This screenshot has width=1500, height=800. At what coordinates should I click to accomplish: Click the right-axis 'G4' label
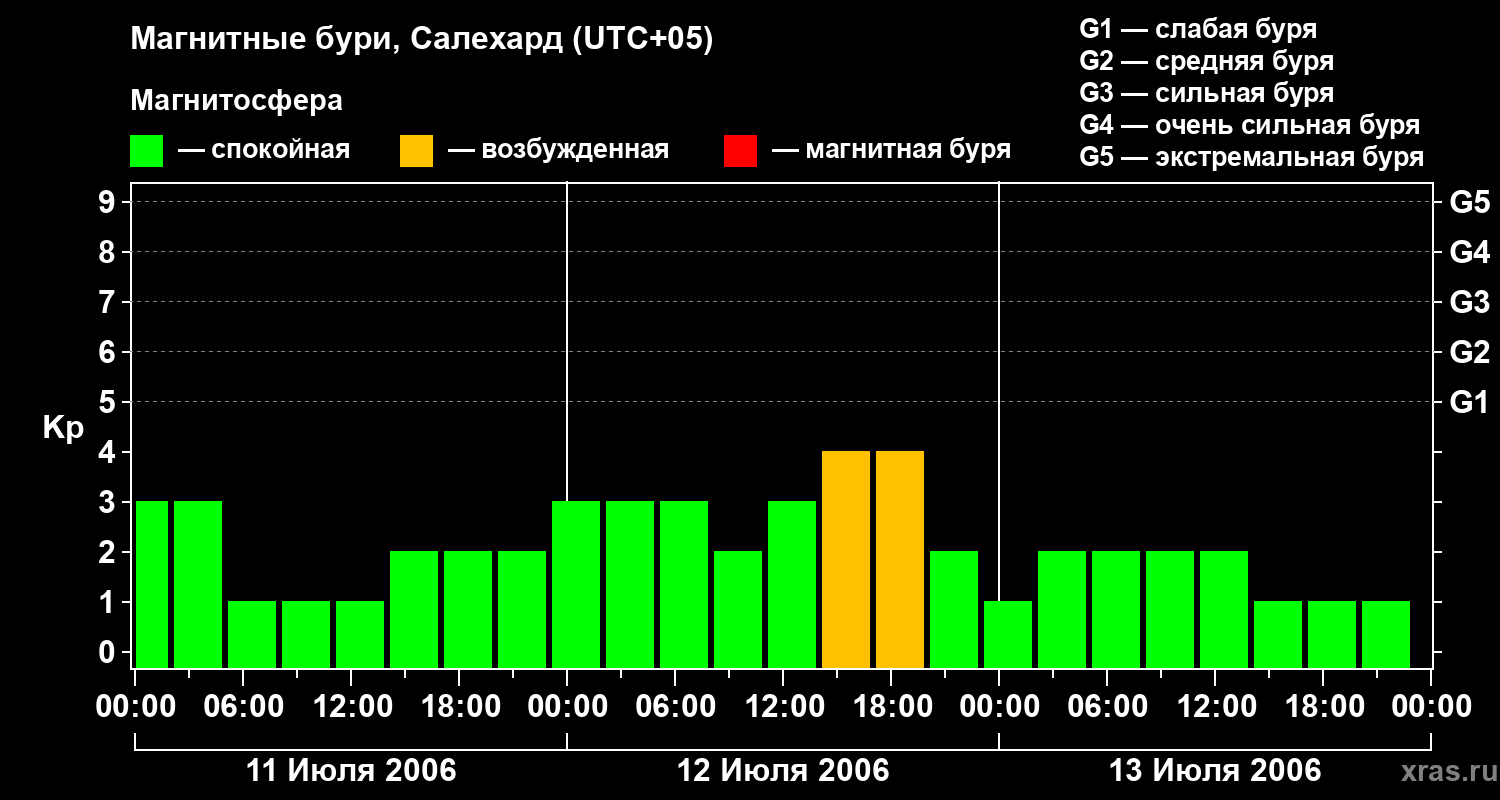coord(1469,252)
